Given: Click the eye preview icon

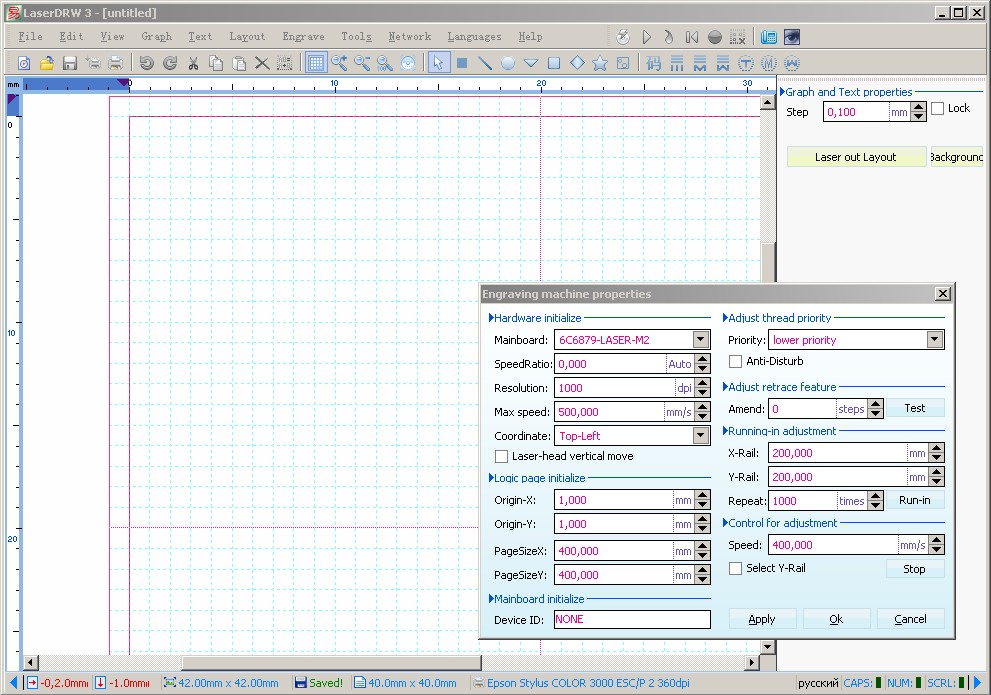Looking at the screenshot, I should 792,37.
